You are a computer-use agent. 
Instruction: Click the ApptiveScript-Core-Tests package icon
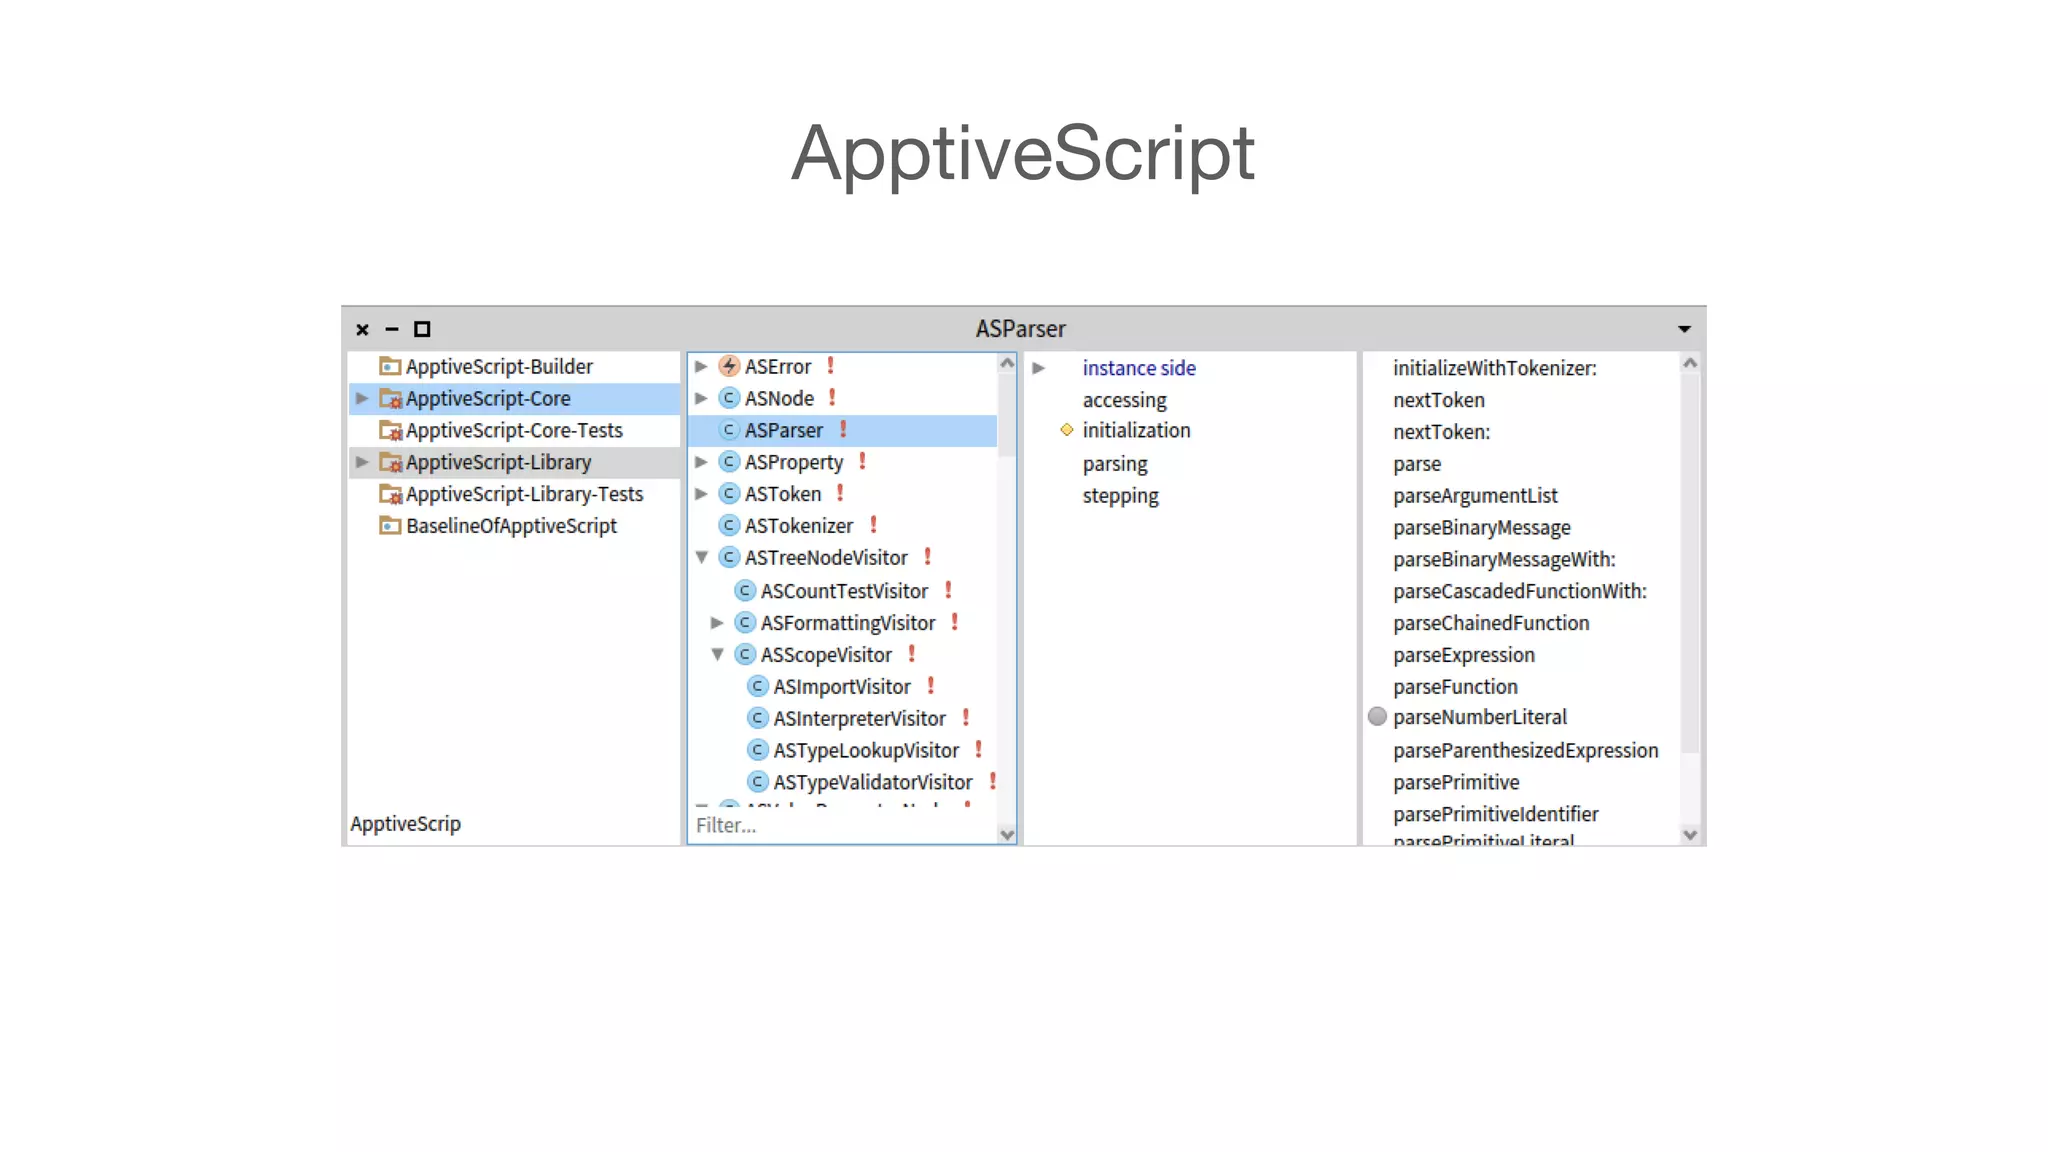pyautogui.click(x=390, y=430)
